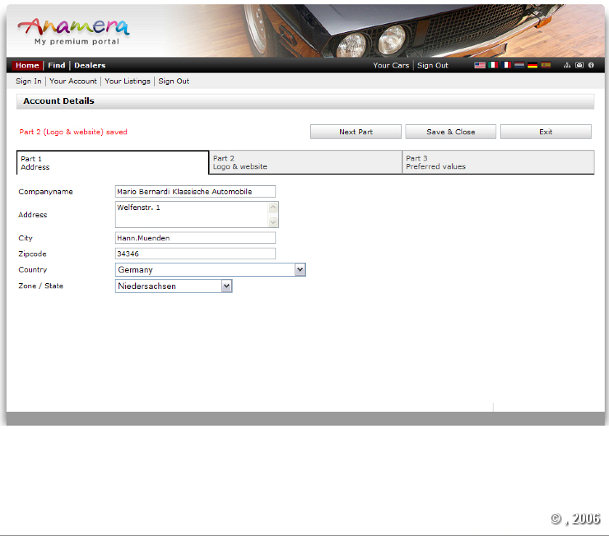The width and height of the screenshot is (609, 536).
Task: Click the info icon in header bar
Action: pyautogui.click(x=591, y=65)
